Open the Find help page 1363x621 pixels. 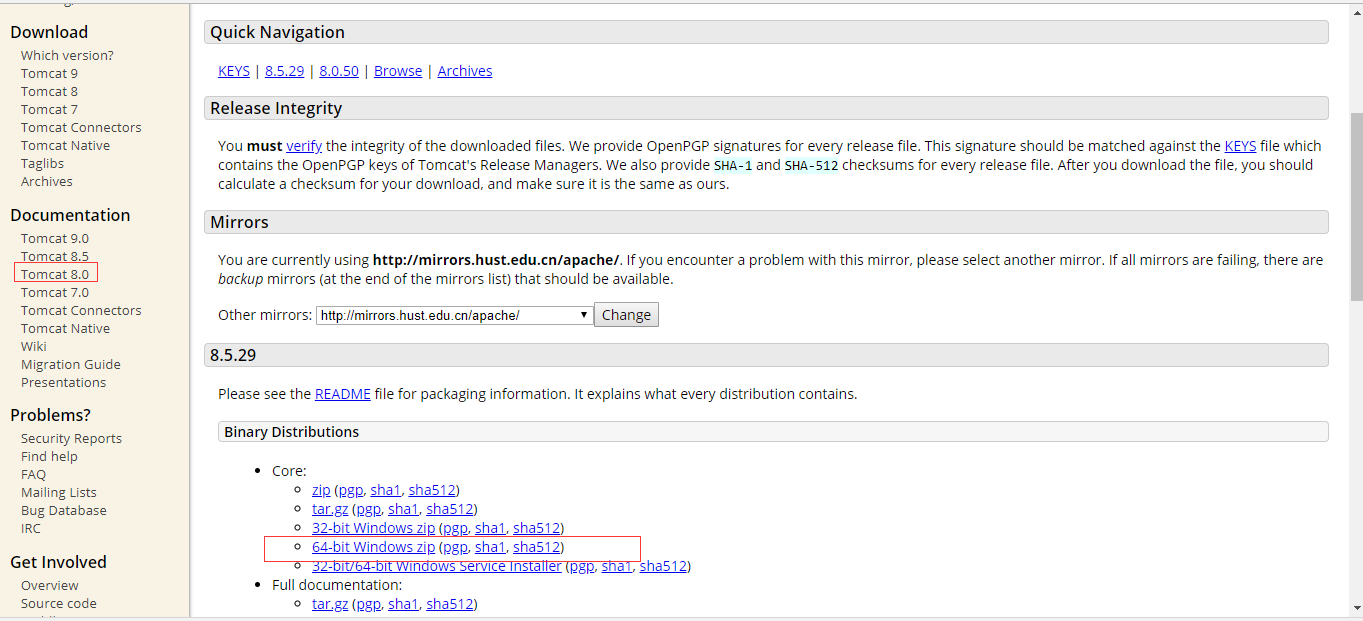[x=49, y=456]
